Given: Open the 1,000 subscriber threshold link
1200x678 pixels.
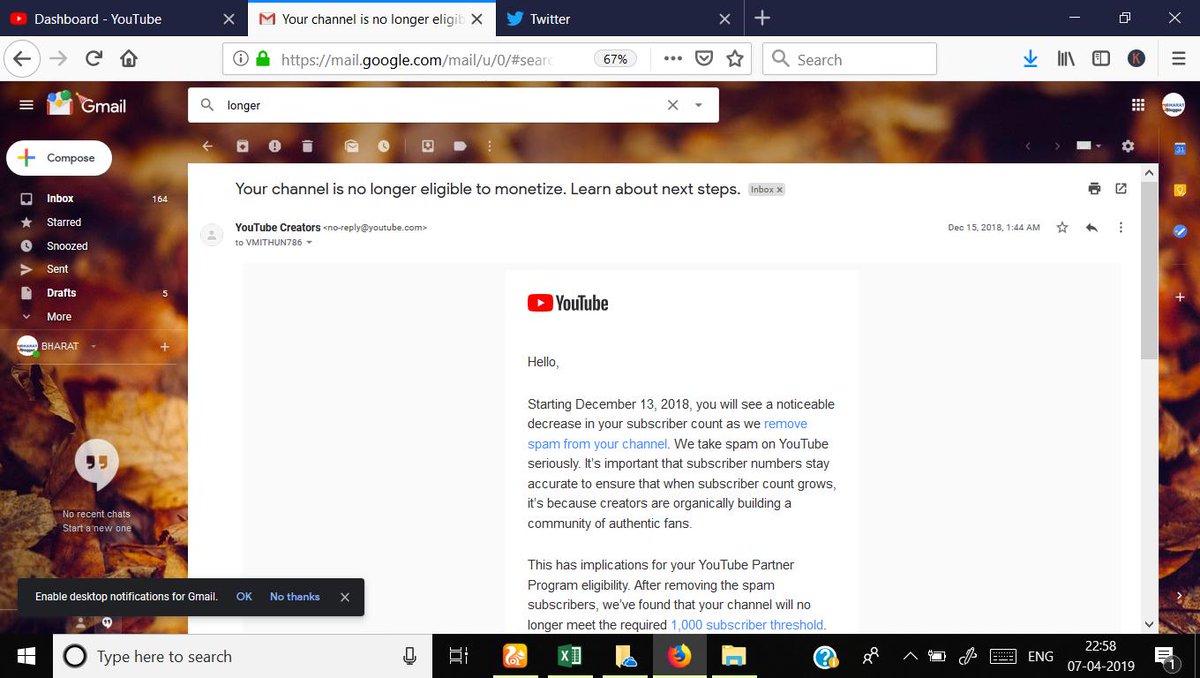Looking at the screenshot, I should [747, 625].
